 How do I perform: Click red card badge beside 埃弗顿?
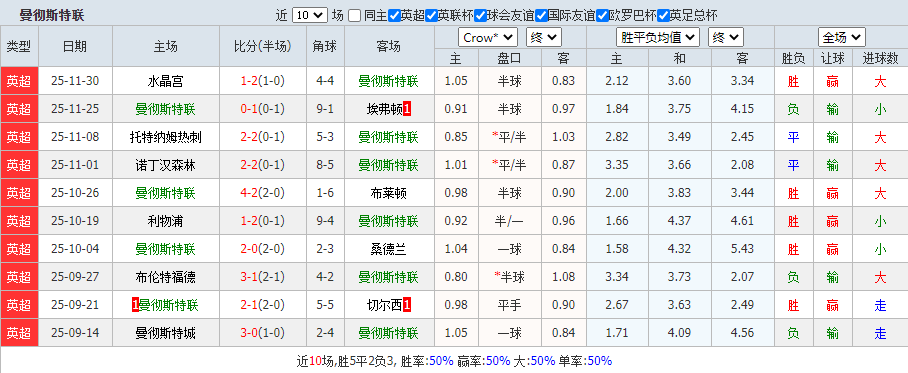pos(407,109)
